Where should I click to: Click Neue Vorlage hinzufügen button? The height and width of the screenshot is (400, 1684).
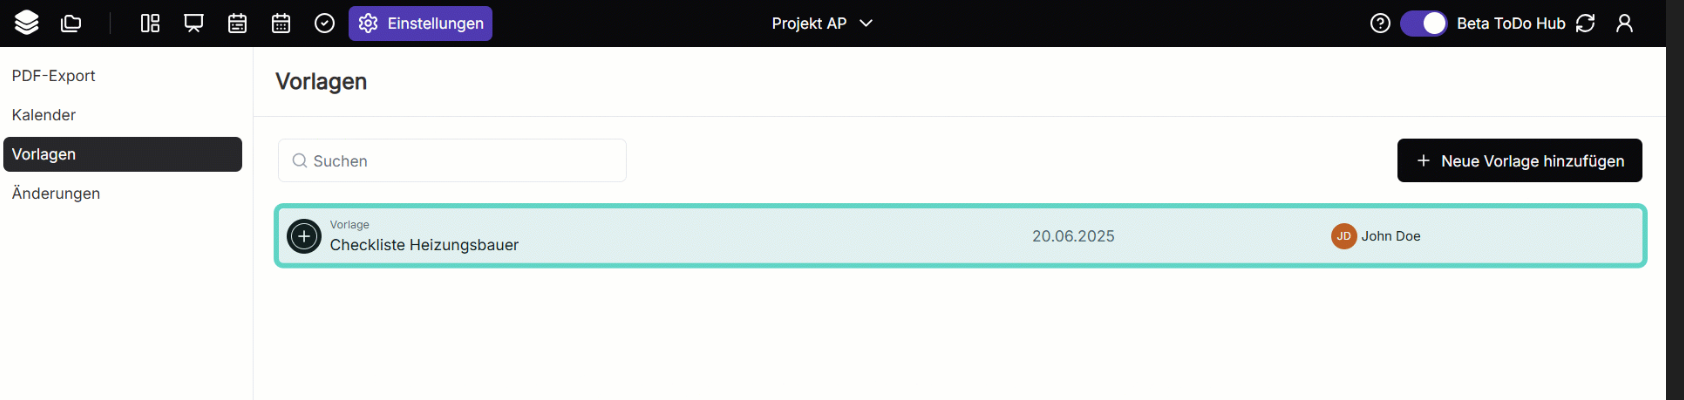1519,161
